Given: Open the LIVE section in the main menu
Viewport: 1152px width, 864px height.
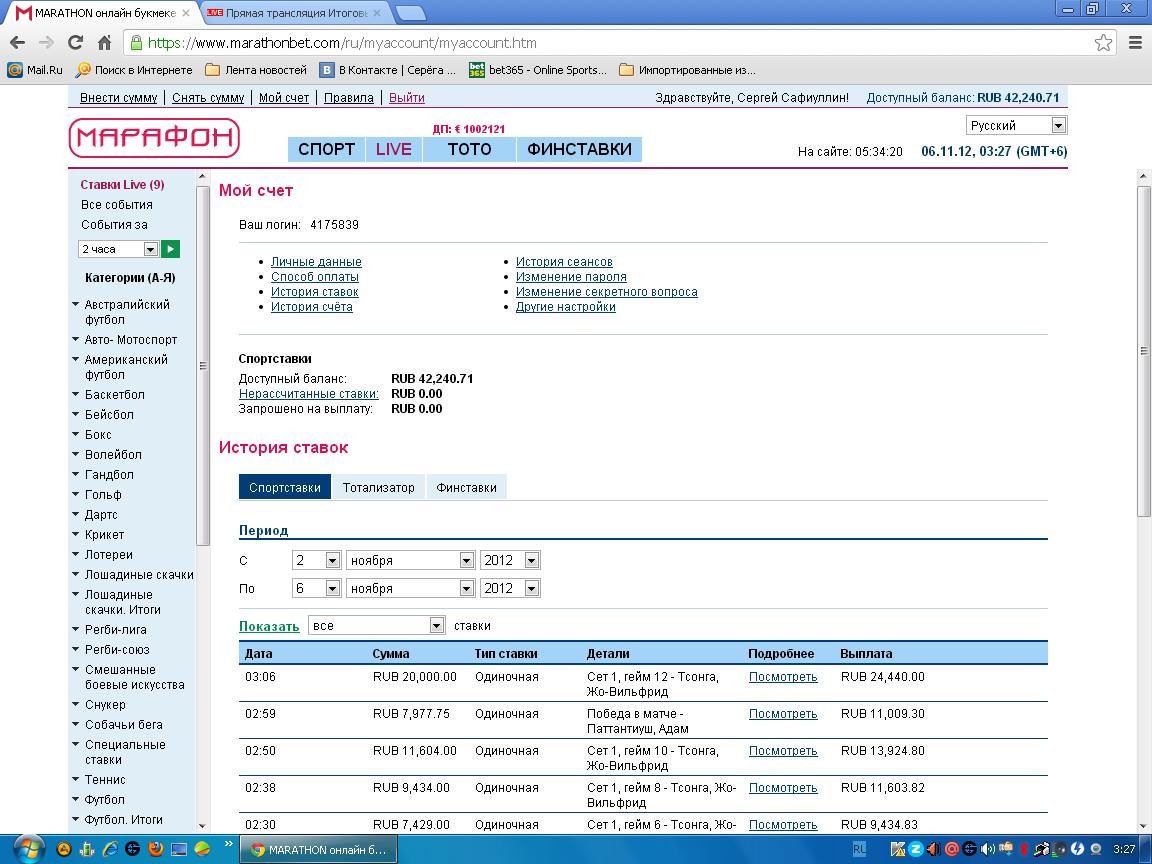Looking at the screenshot, I should (393, 149).
